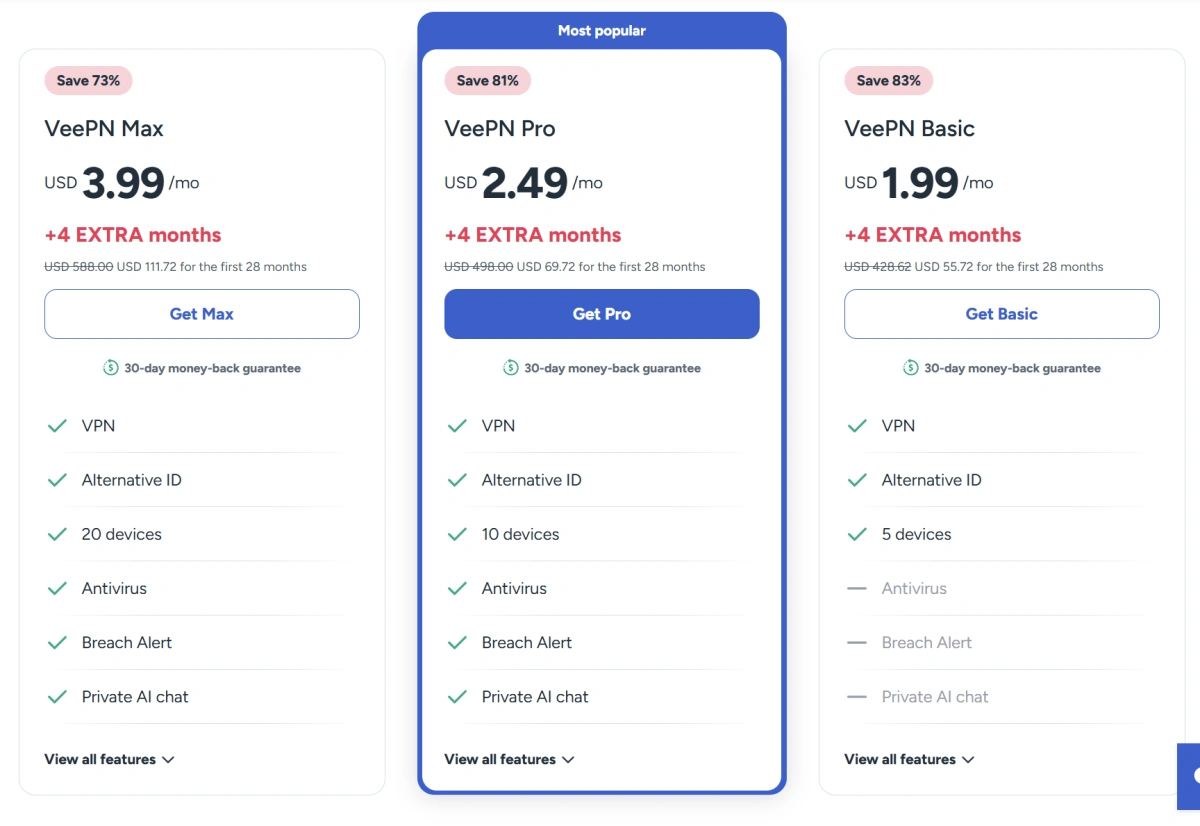
Task: Click the dash icon beside Basic Breach Alert
Action: click(x=857, y=642)
